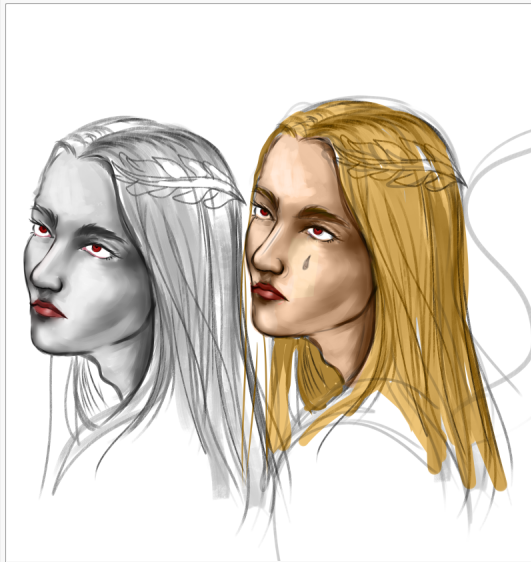The height and width of the screenshot is (562, 531).
Task: Click the dark teardrop mark on colored cheek
Action: point(306,262)
